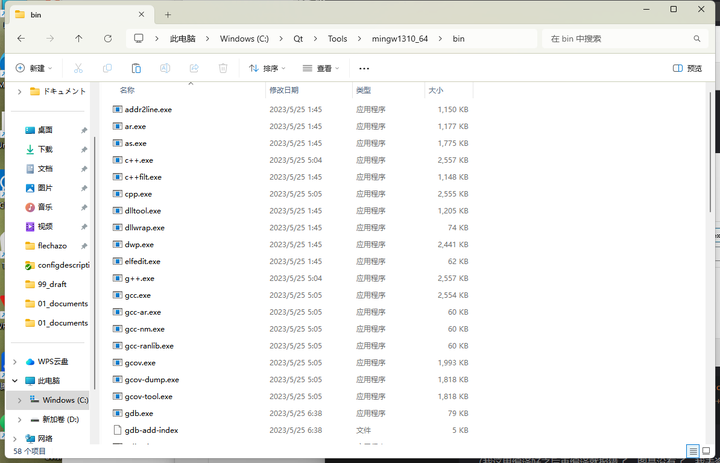The image size is (720, 463).
Task: Click the Rename icon in toolbar
Action: tap(165, 68)
